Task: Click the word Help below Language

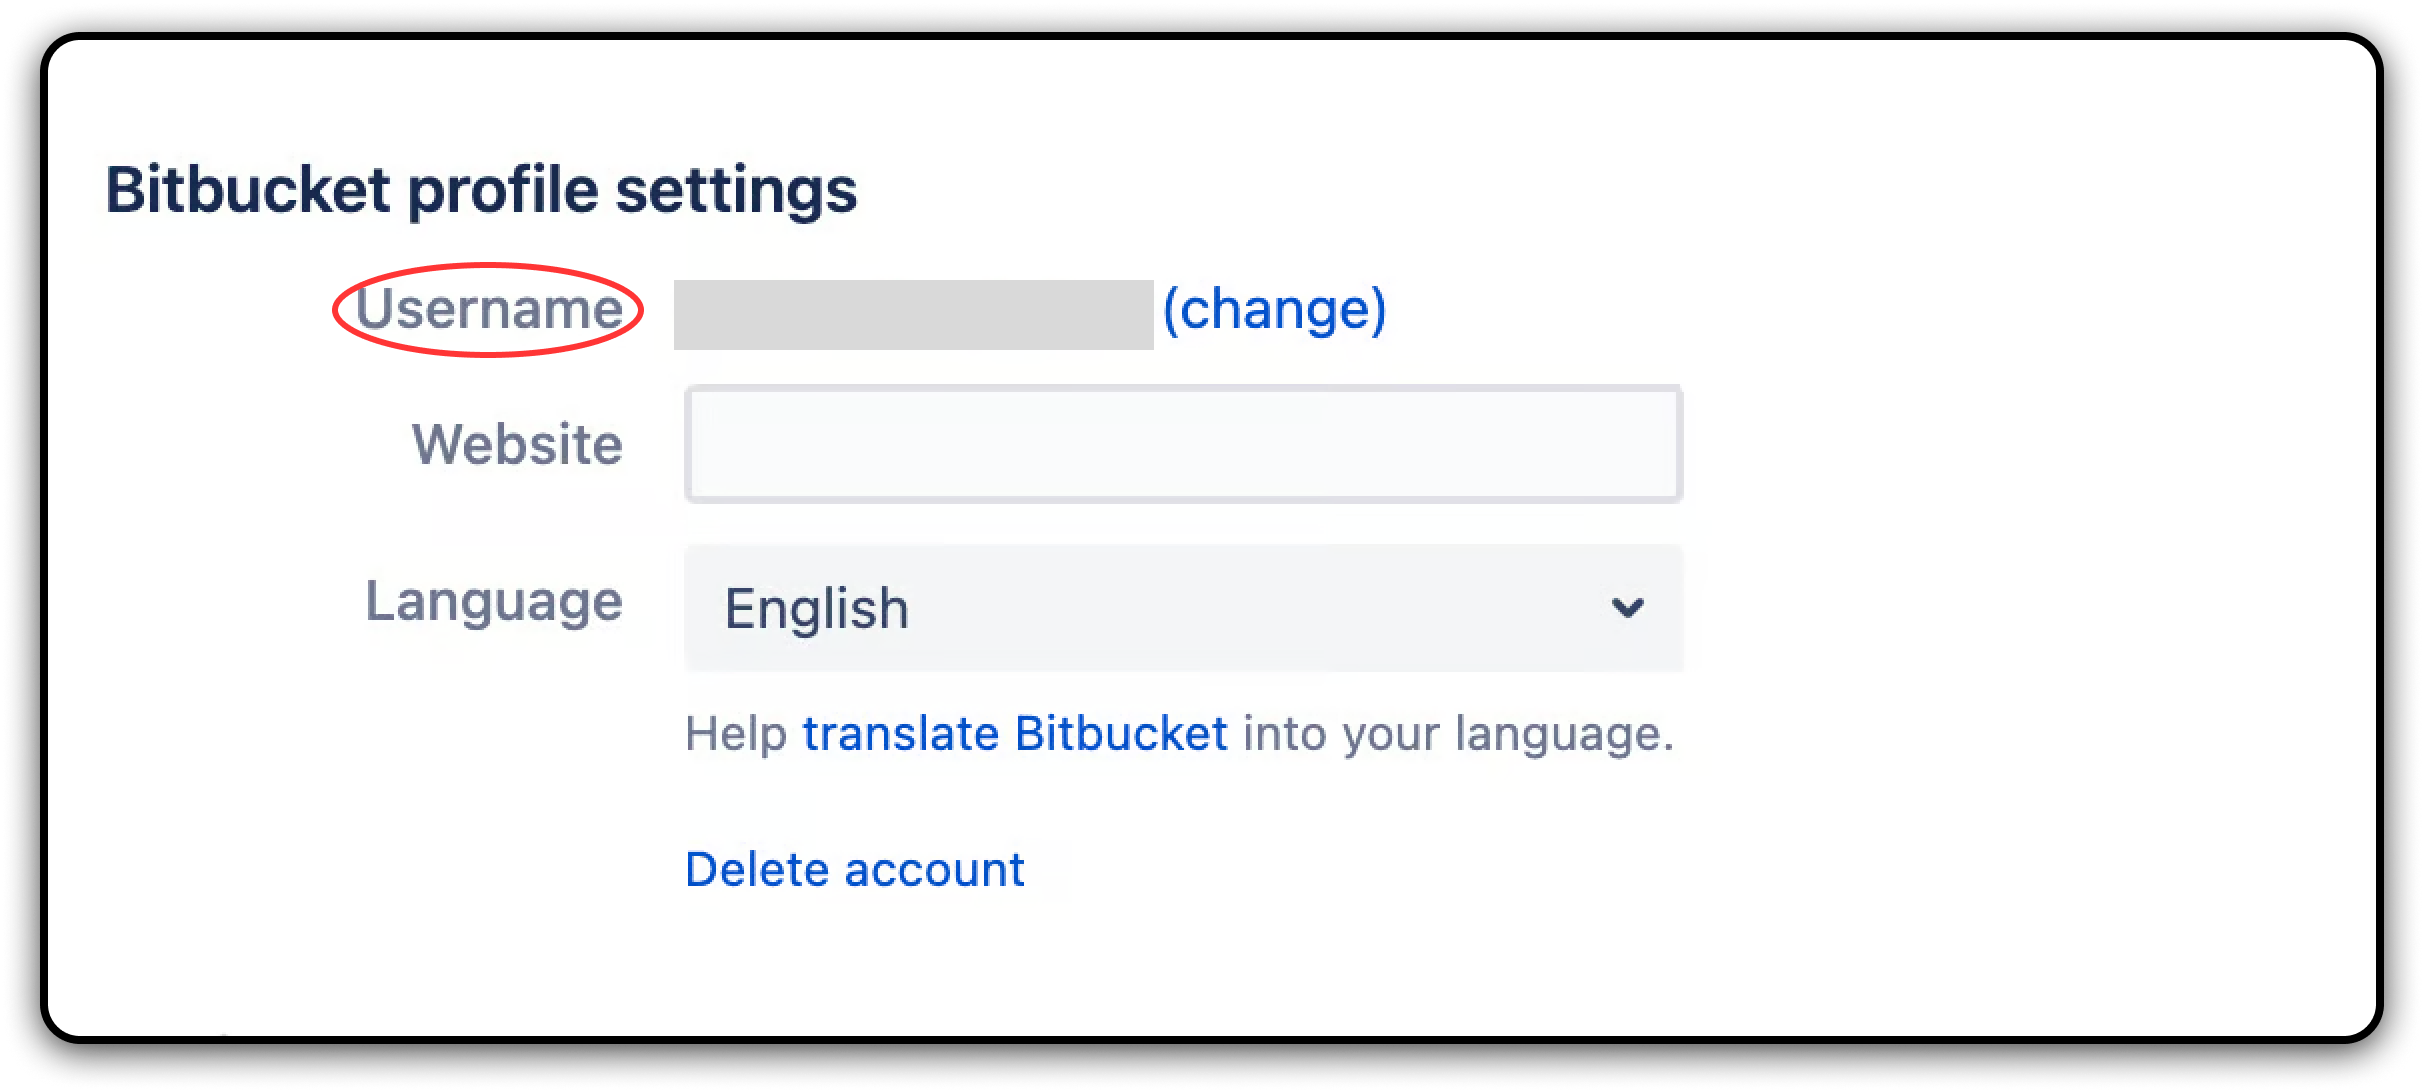Action: (736, 734)
